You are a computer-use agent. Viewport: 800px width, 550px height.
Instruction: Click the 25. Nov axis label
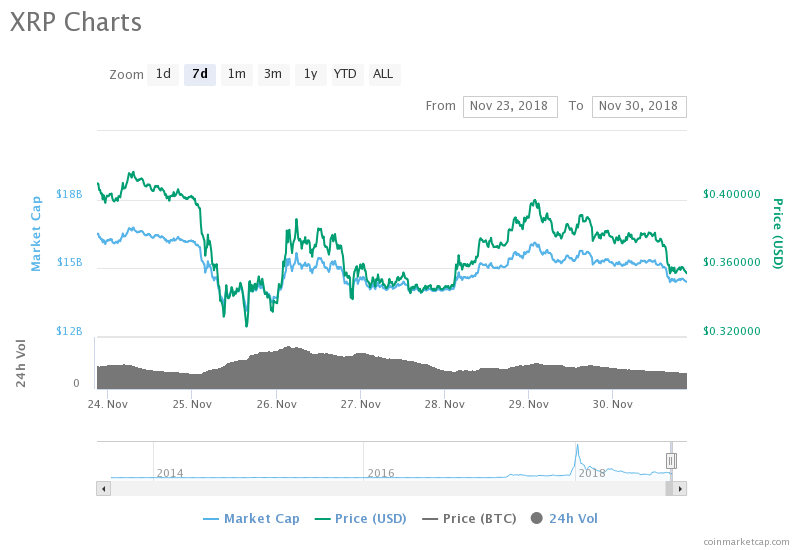tap(192, 404)
